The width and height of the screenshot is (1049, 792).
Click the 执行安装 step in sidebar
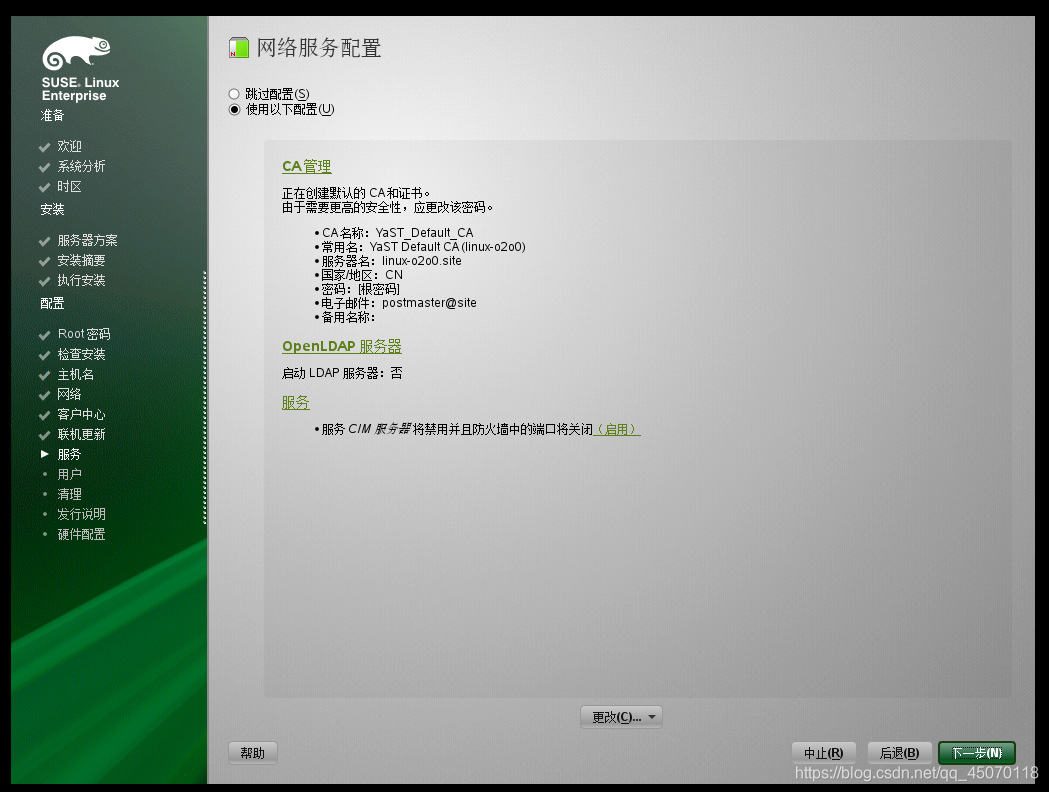click(81, 281)
